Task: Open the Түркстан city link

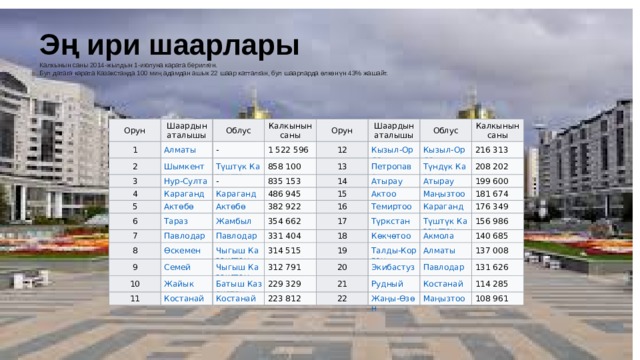Action: coord(390,221)
